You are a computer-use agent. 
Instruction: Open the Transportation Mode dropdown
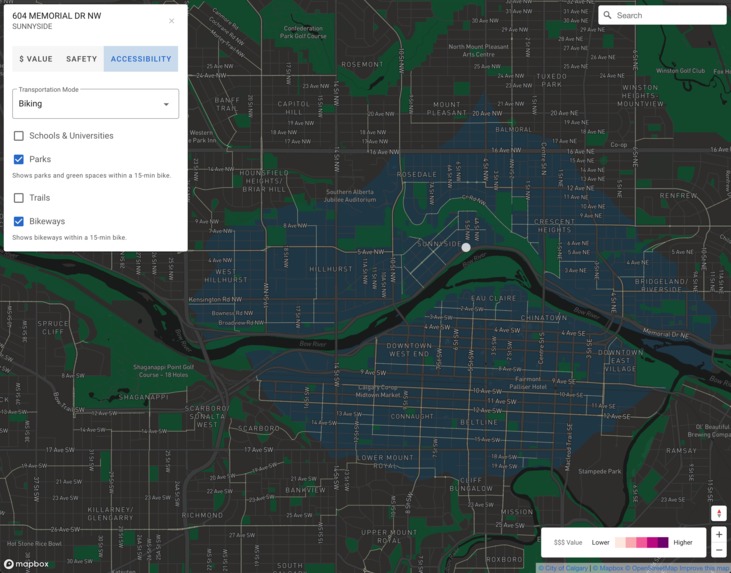(96, 104)
